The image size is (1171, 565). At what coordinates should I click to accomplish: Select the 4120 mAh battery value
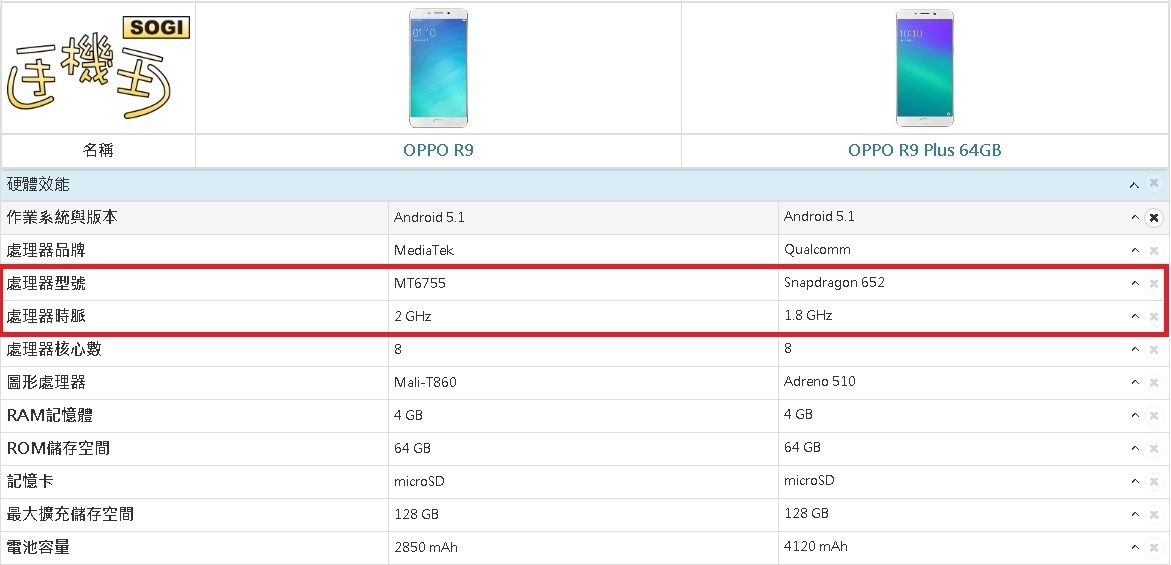pos(816,546)
